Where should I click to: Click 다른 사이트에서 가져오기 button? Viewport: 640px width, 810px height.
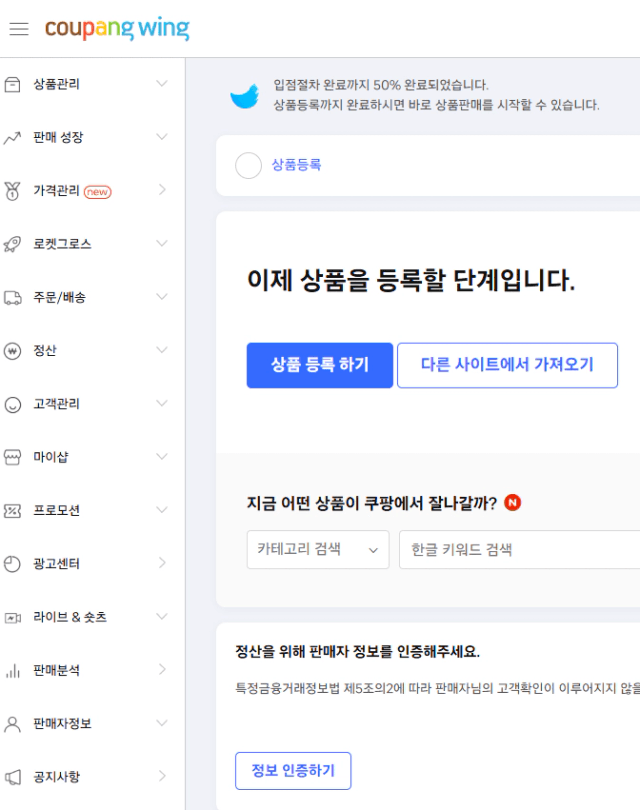[507, 365]
